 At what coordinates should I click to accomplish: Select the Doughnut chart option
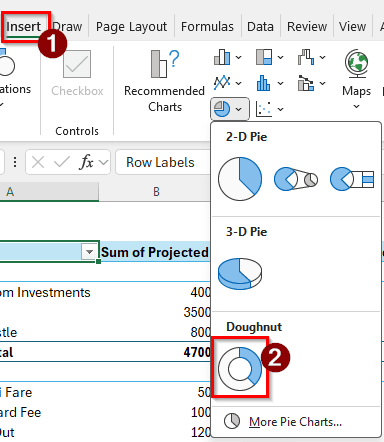tap(240, 368)
